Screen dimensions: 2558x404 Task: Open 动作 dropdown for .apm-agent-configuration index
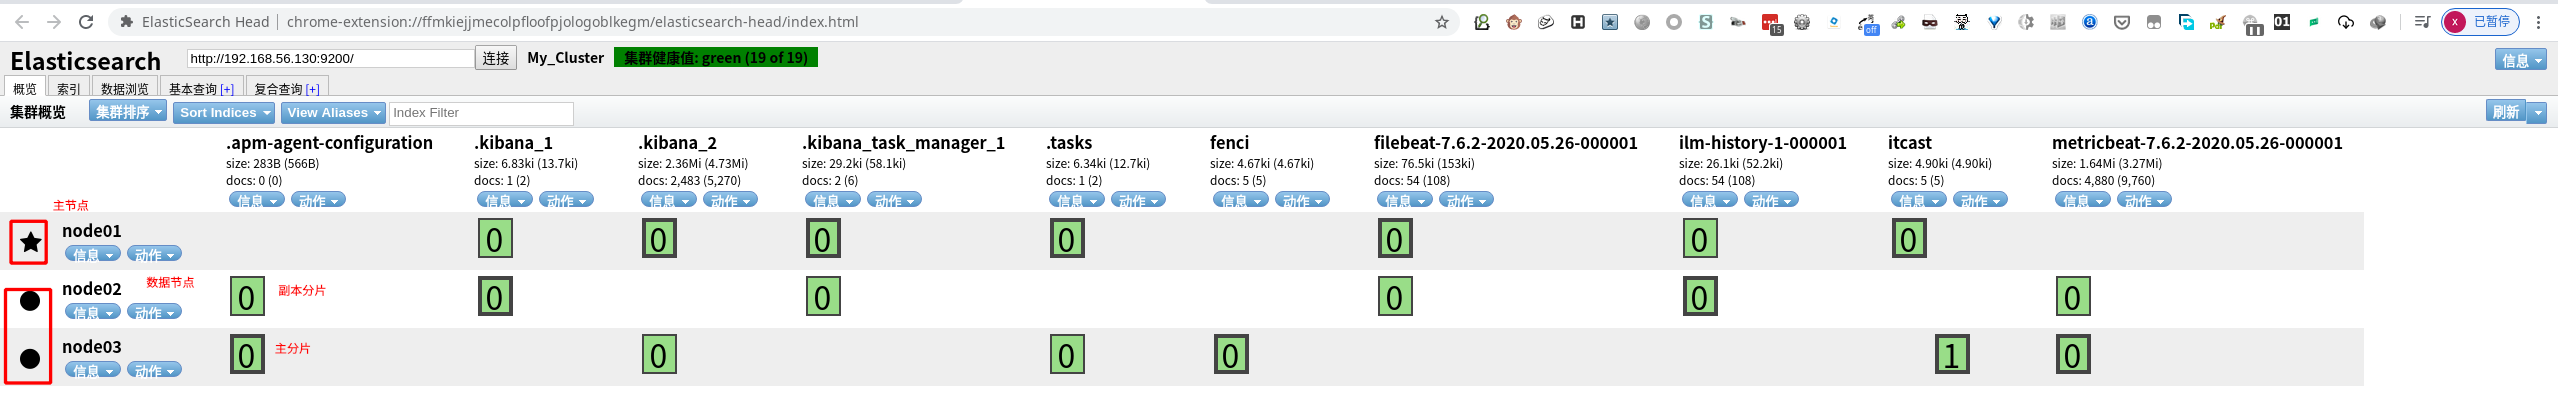tap(318, 200)
